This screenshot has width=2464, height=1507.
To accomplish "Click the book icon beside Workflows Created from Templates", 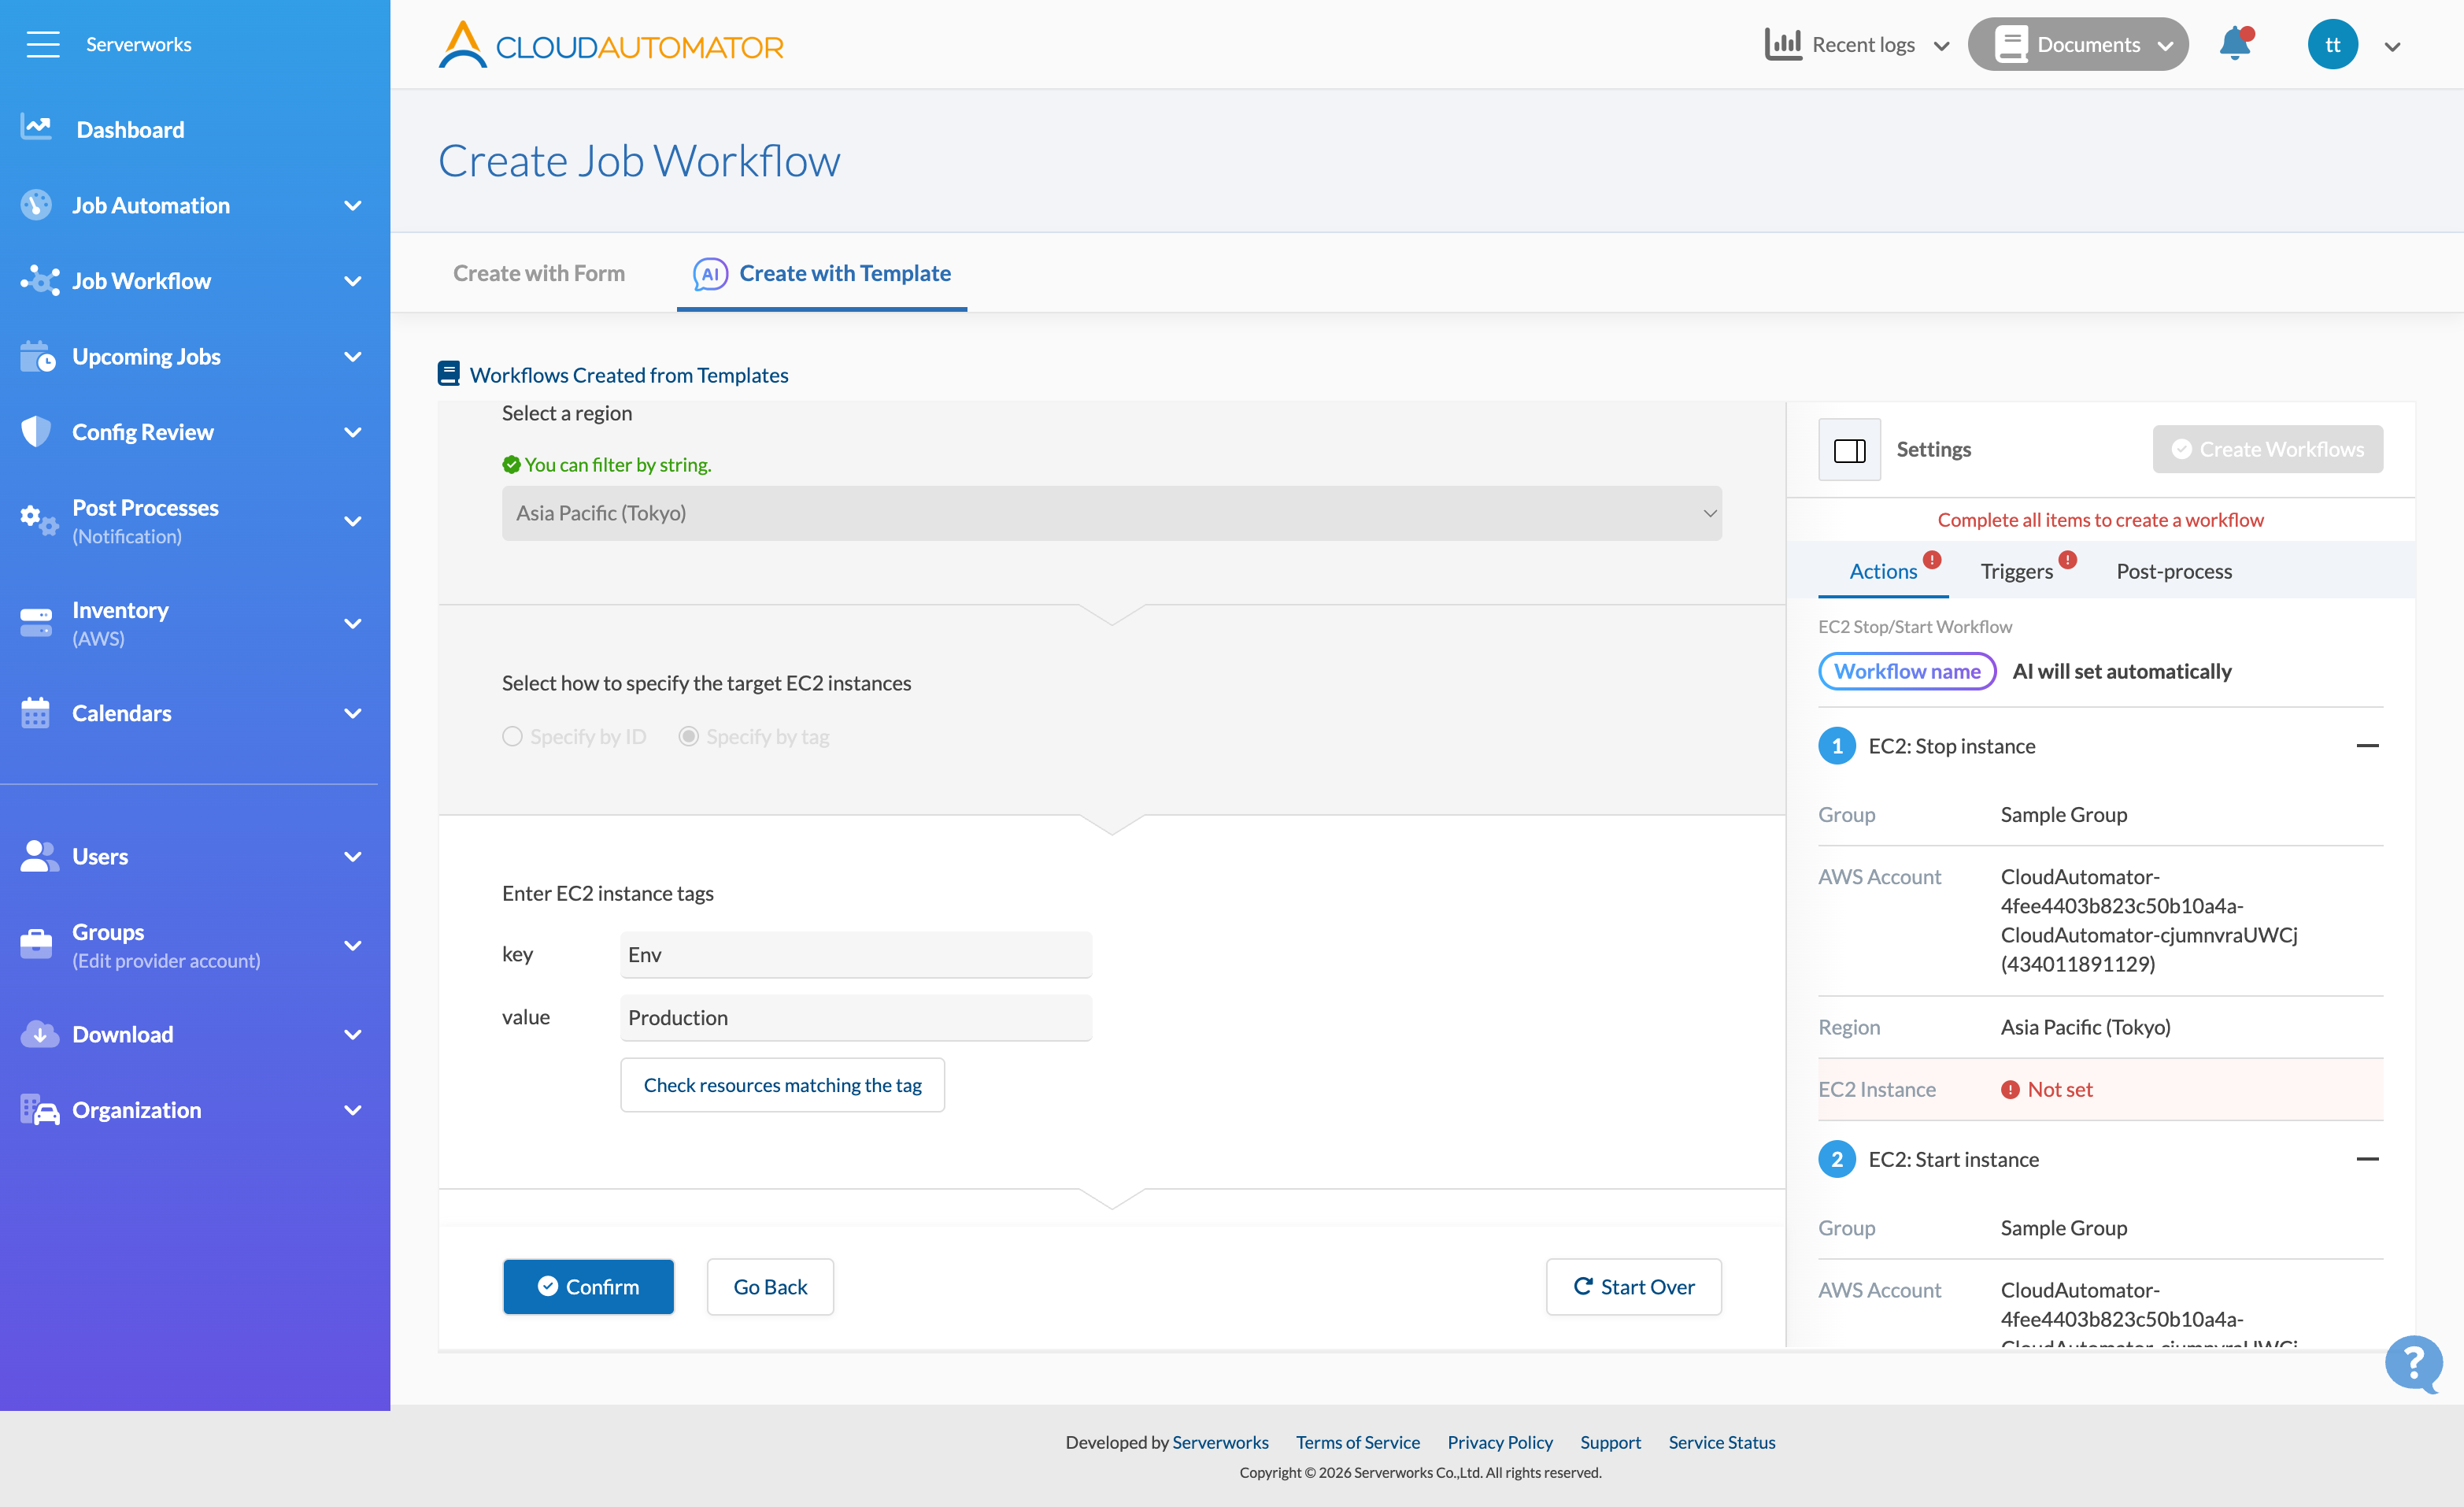I will (x=449, y=374).
